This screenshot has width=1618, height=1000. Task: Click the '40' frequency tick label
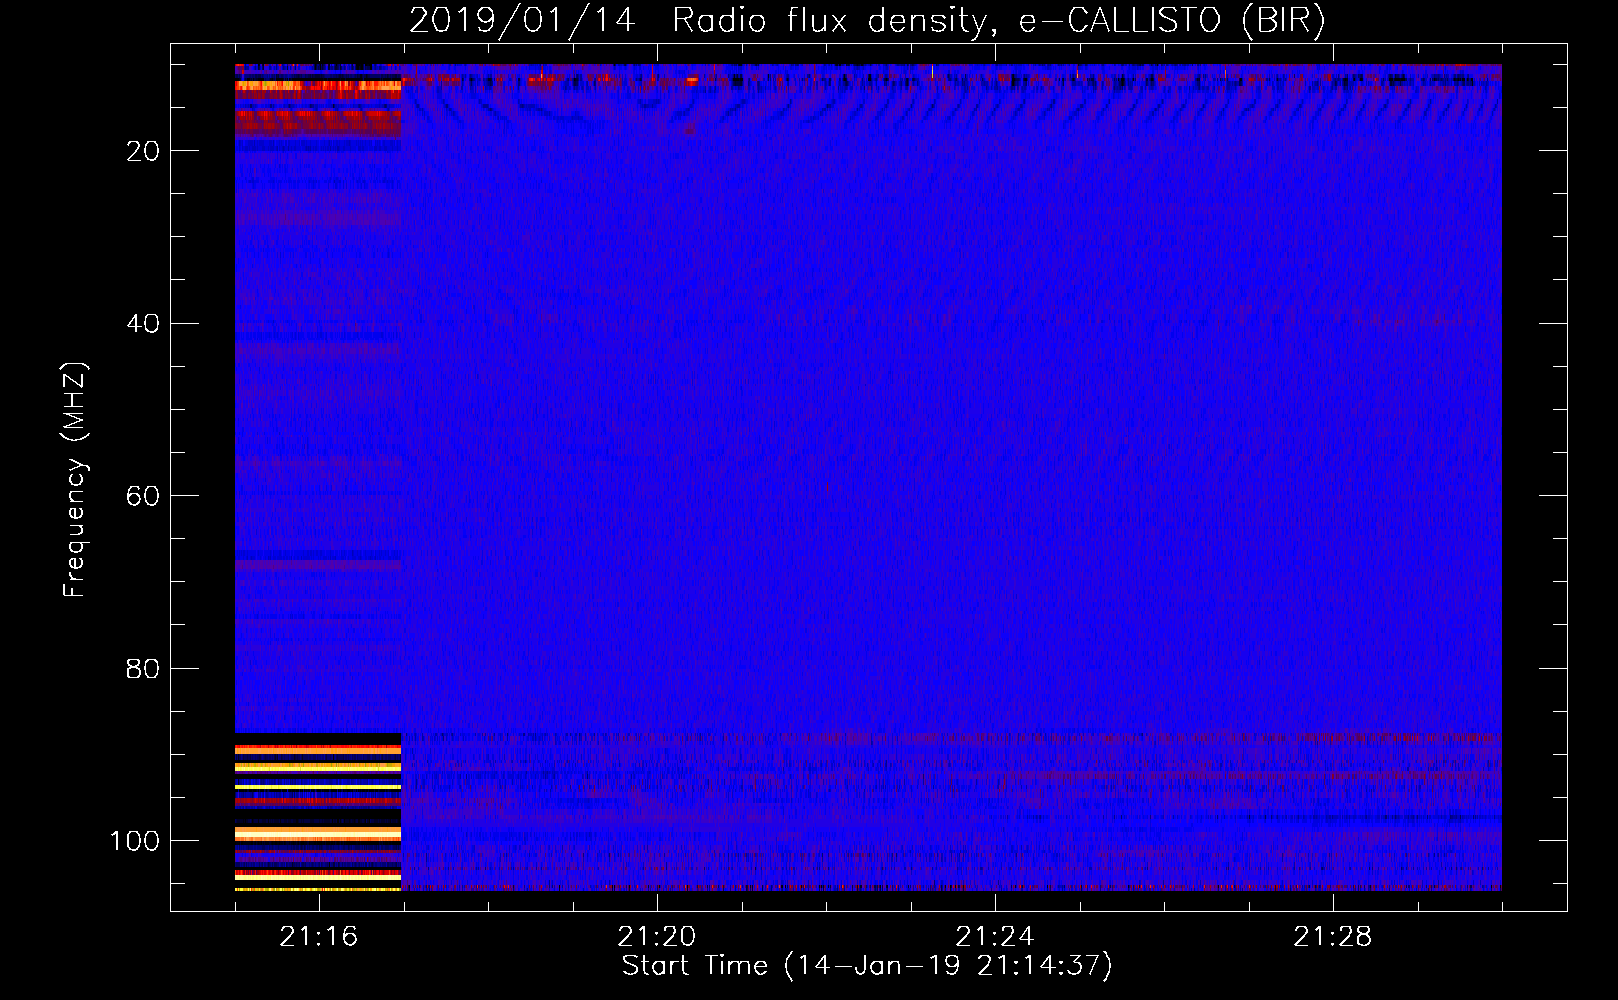[143, 324]
